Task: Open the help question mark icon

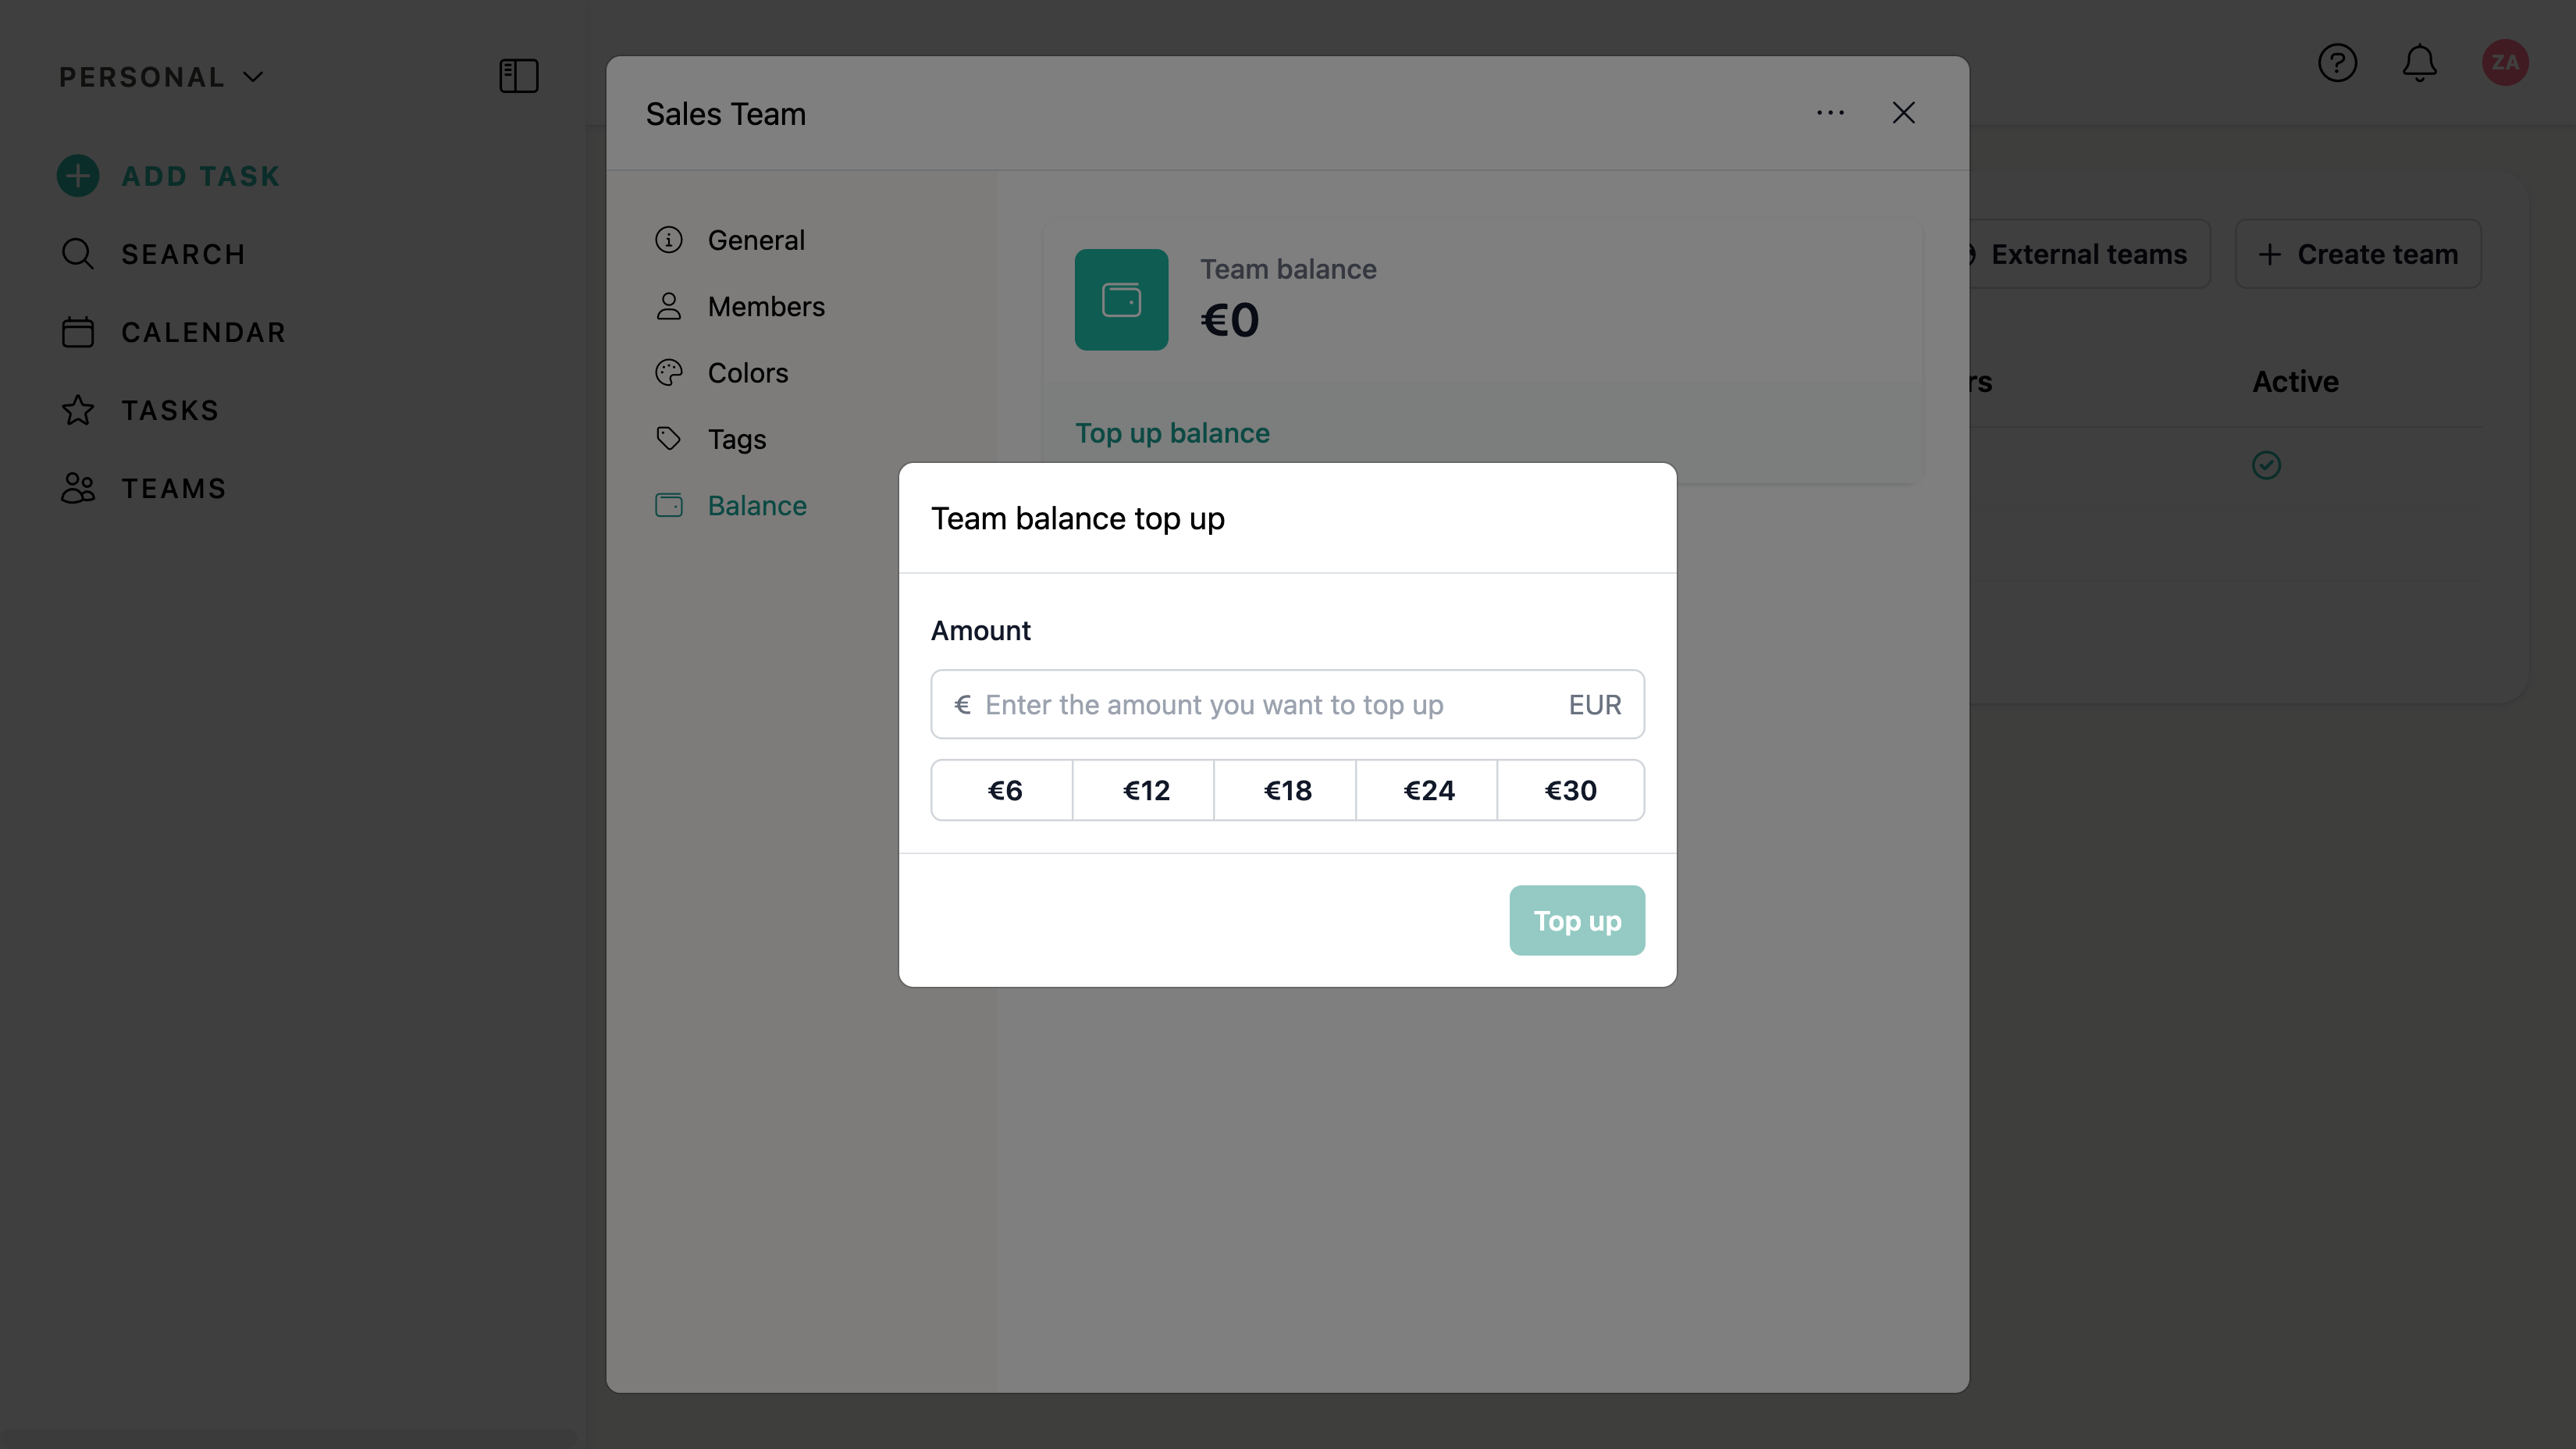Action: (2337, 63)
